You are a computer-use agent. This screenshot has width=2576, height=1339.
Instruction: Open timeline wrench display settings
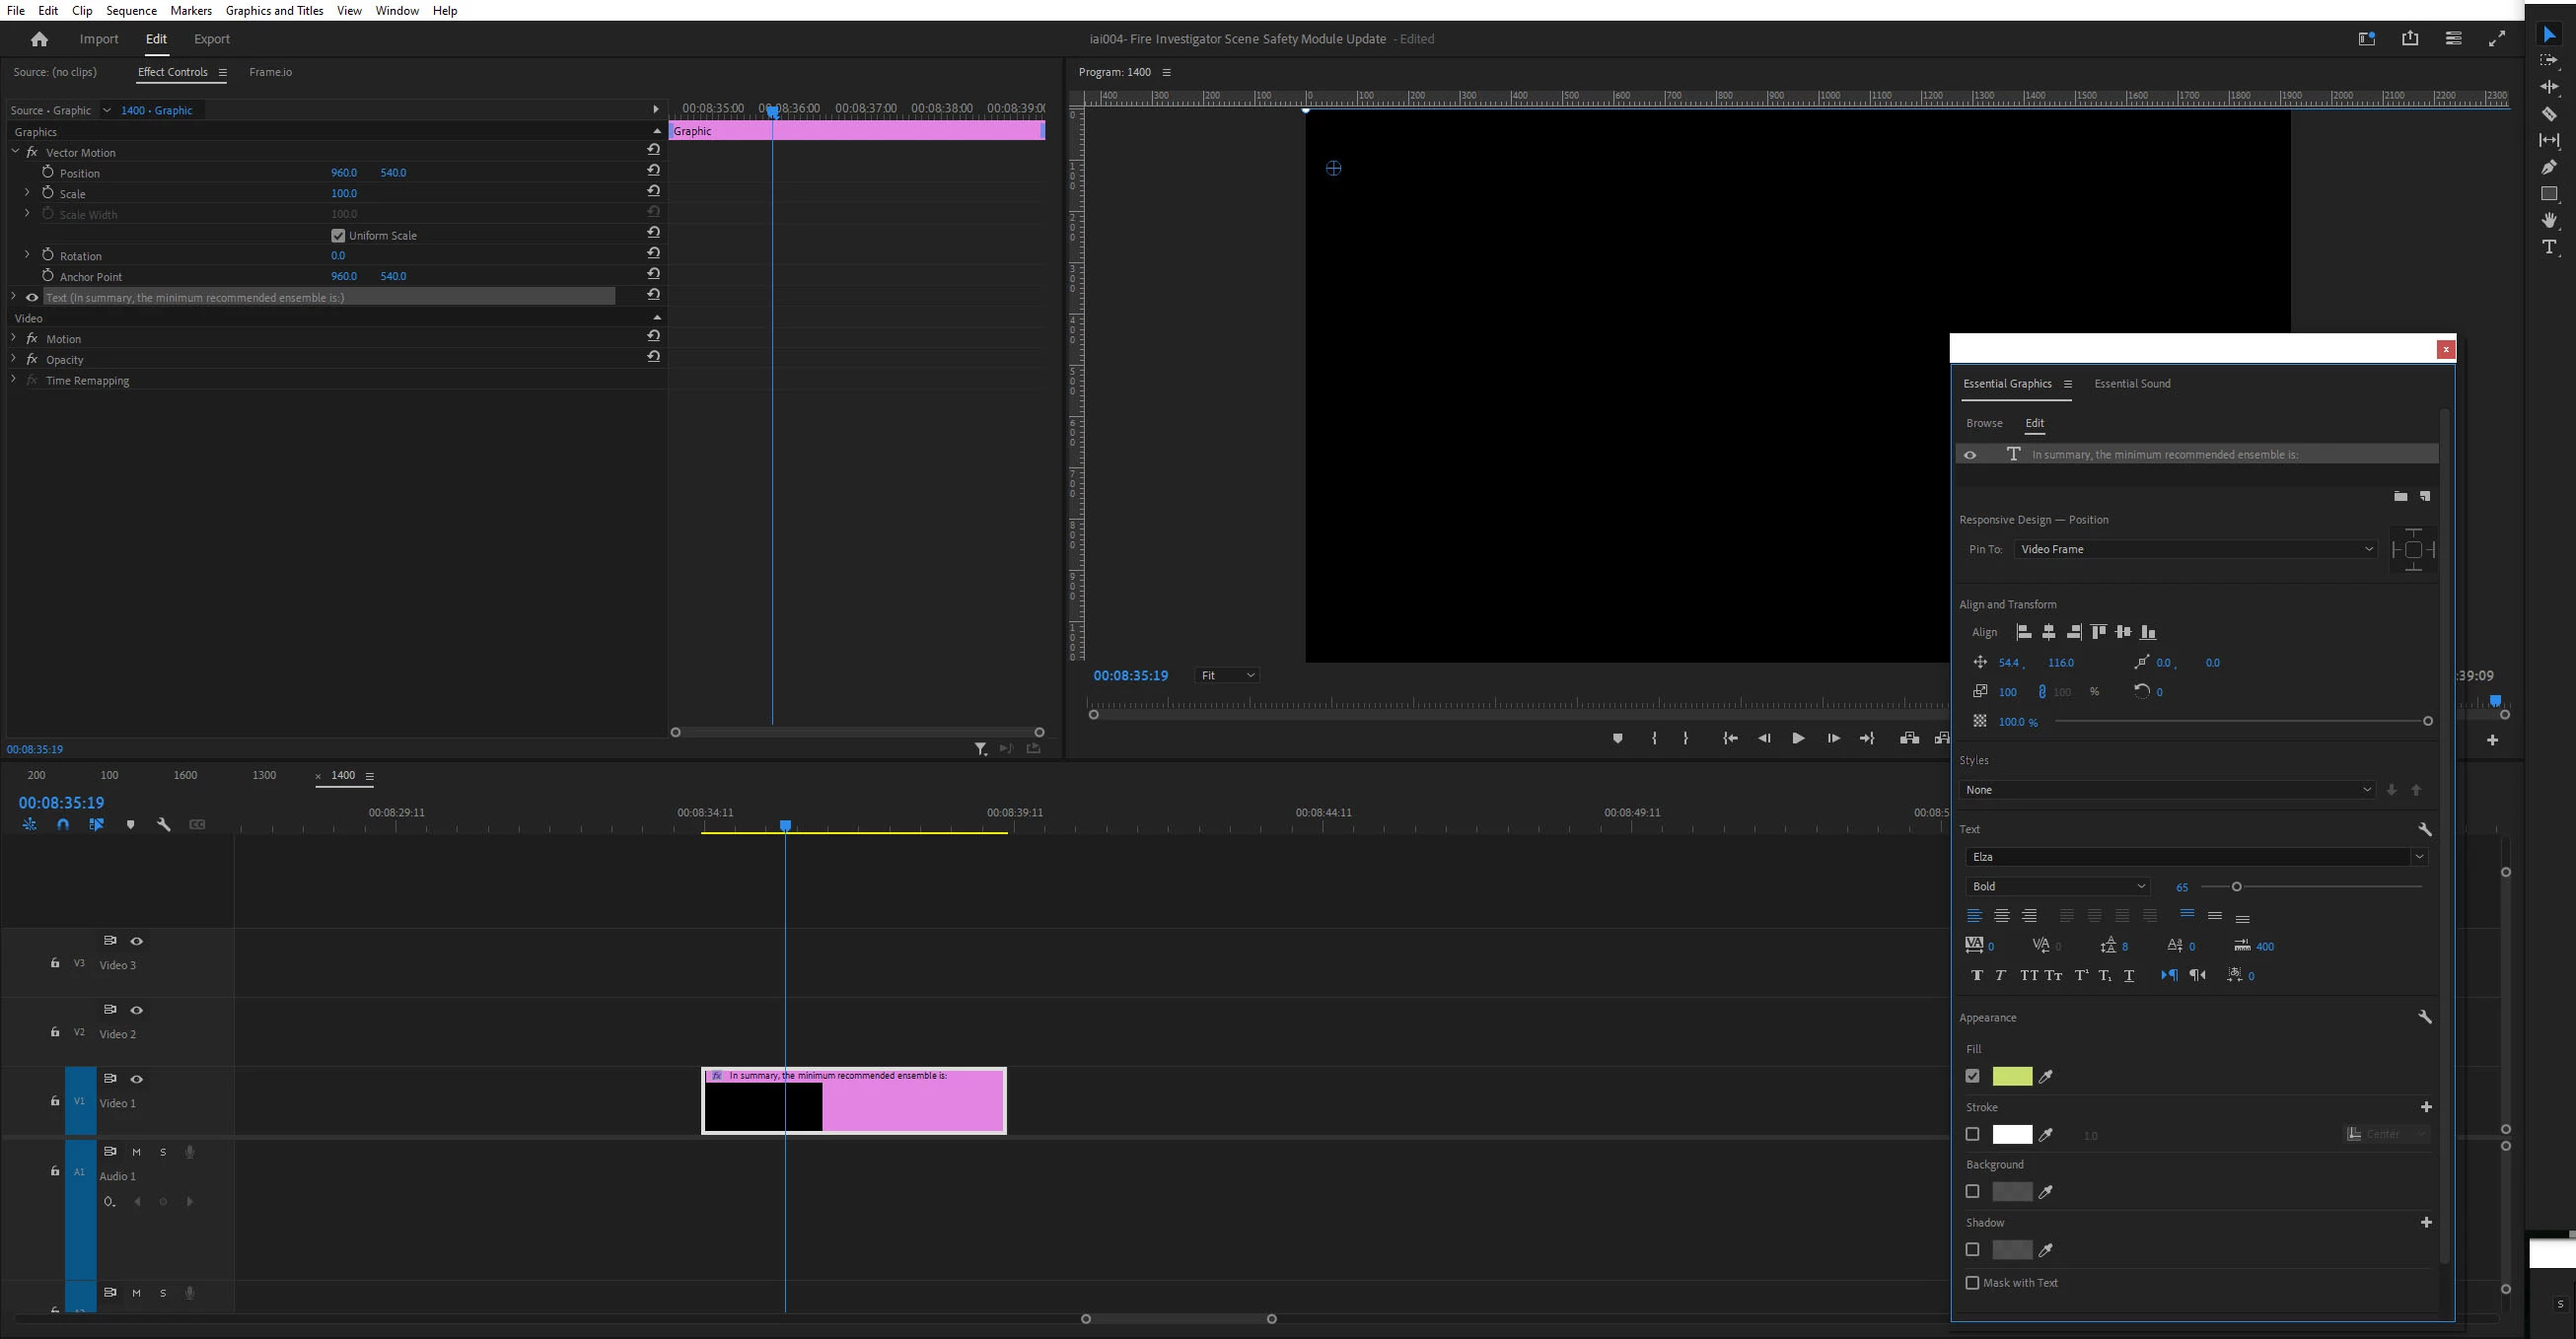tap(163, 825)
